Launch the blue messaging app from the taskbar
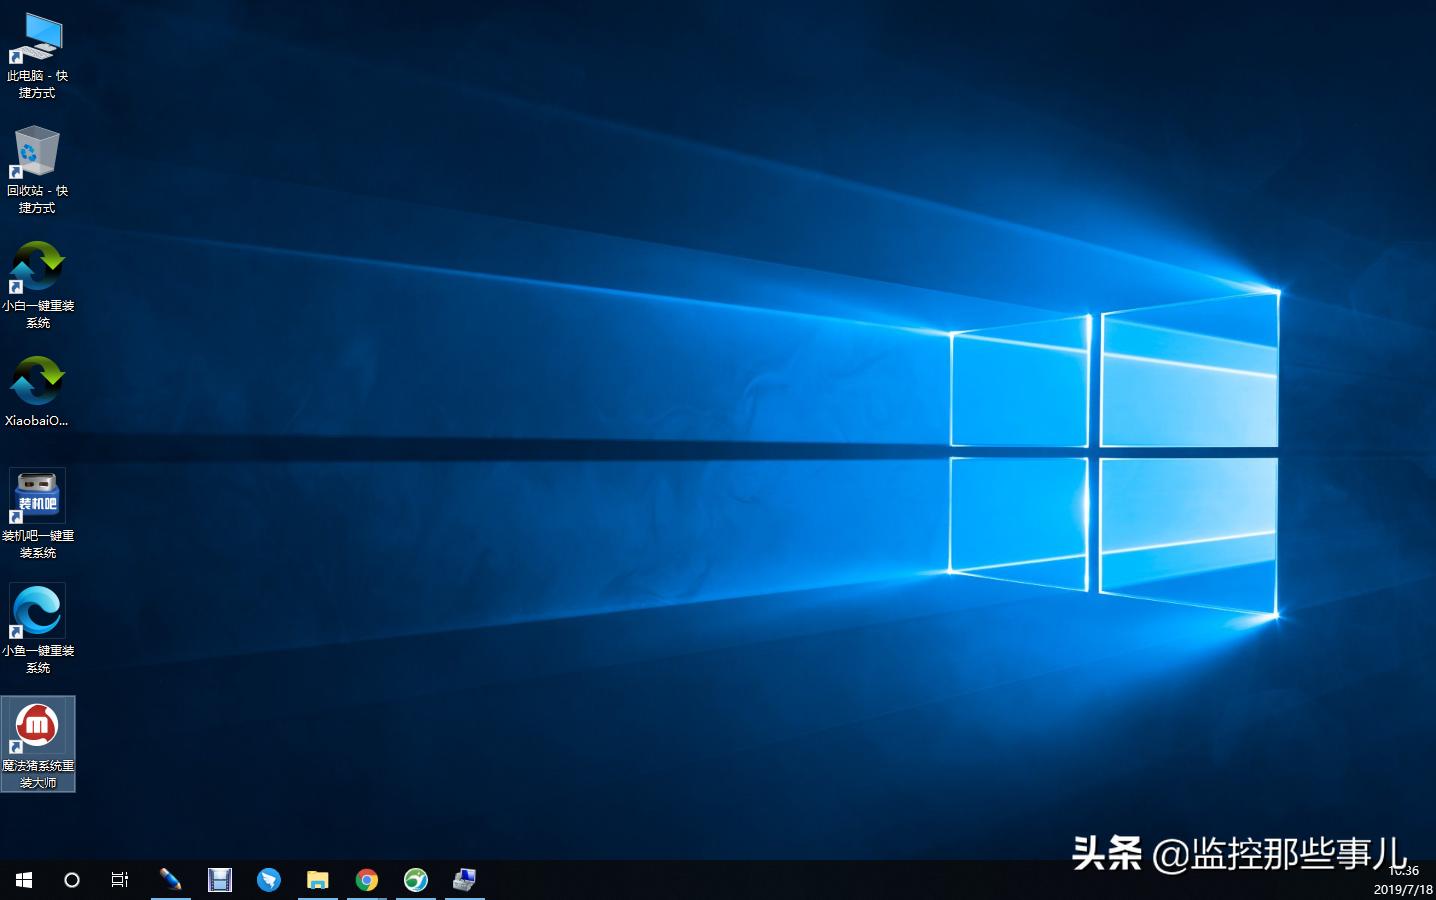The image size is (1436, 900). (269, 880)
